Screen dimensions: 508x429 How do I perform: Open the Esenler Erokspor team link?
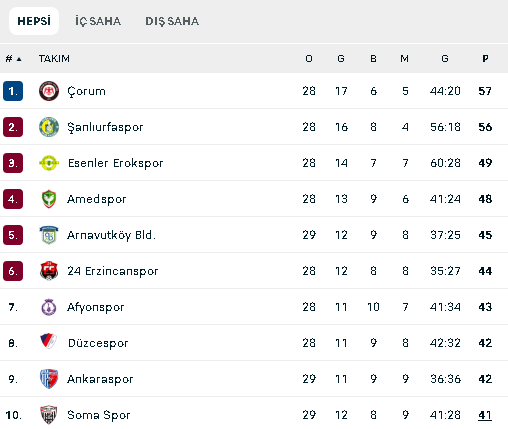coord(115,163)
